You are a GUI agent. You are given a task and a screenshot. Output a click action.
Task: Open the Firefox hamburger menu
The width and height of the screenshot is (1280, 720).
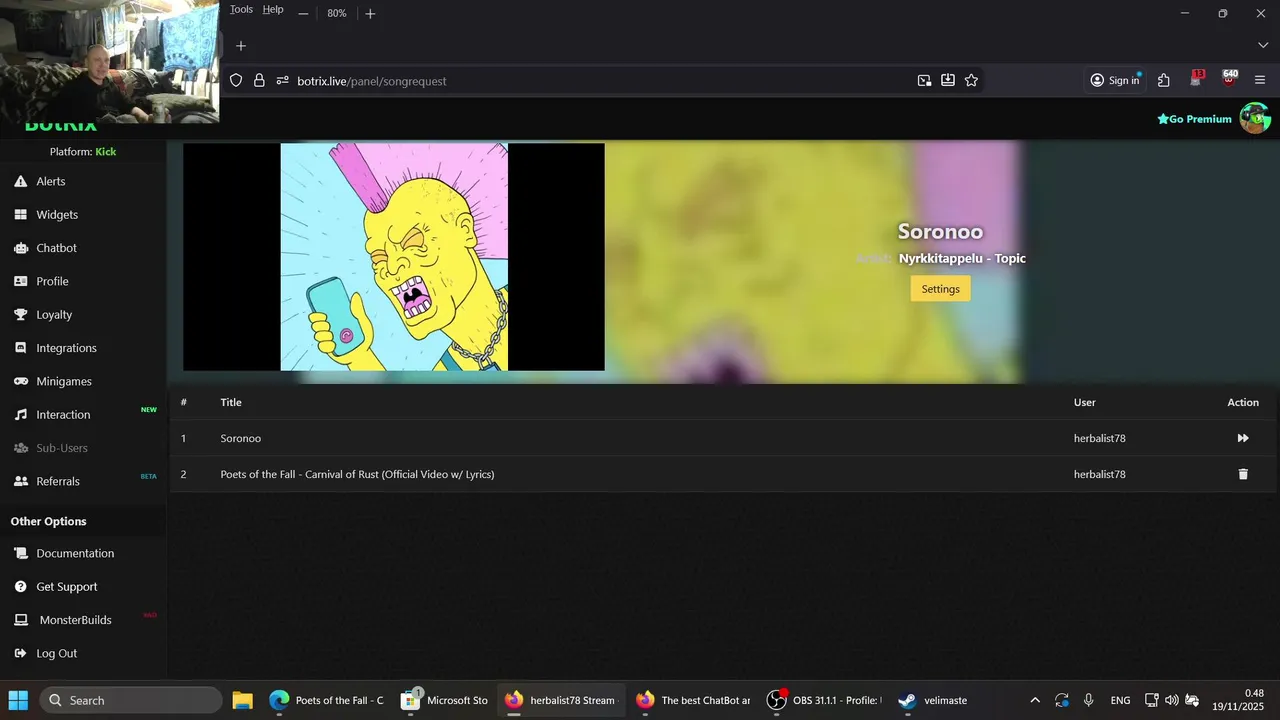click(x=1260, y=80)
